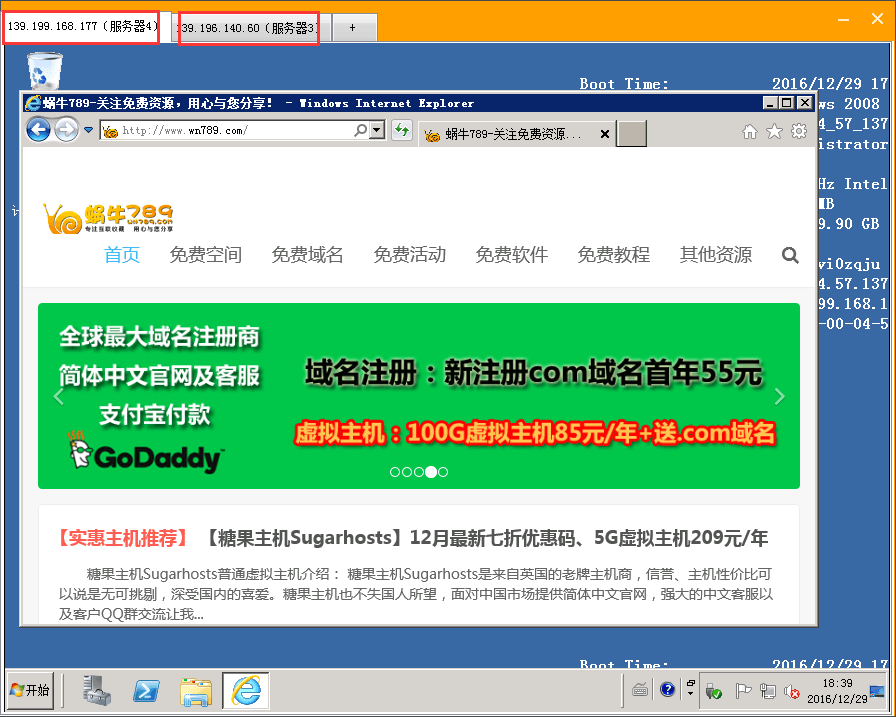Click the Help question mark in system tray
896x717 pixels.
tap(666, 688)
